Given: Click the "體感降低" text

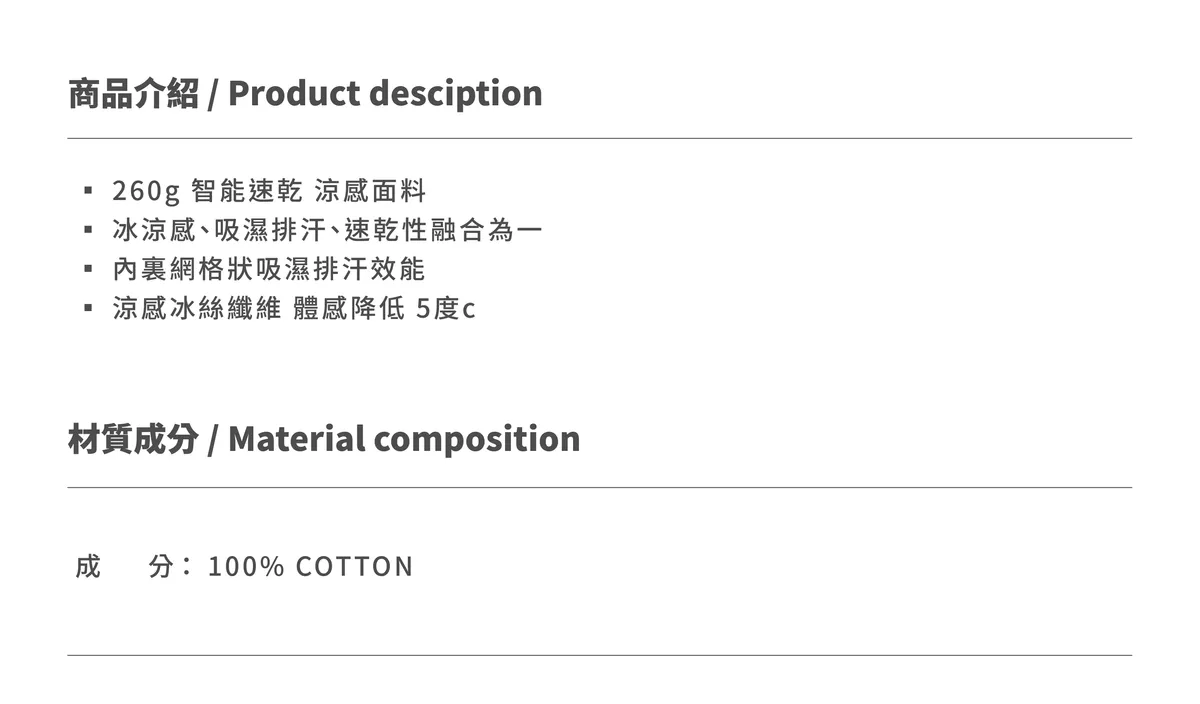Looking at the screenshot, I should [349, 309].
